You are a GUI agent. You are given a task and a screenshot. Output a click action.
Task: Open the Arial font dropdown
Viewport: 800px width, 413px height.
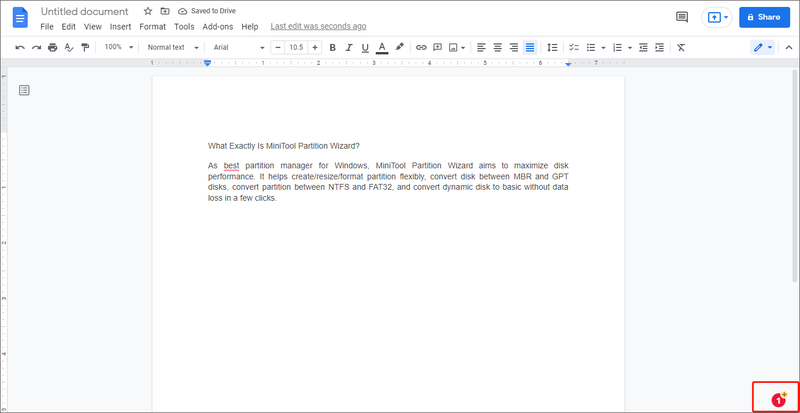(x=239, y=47)
